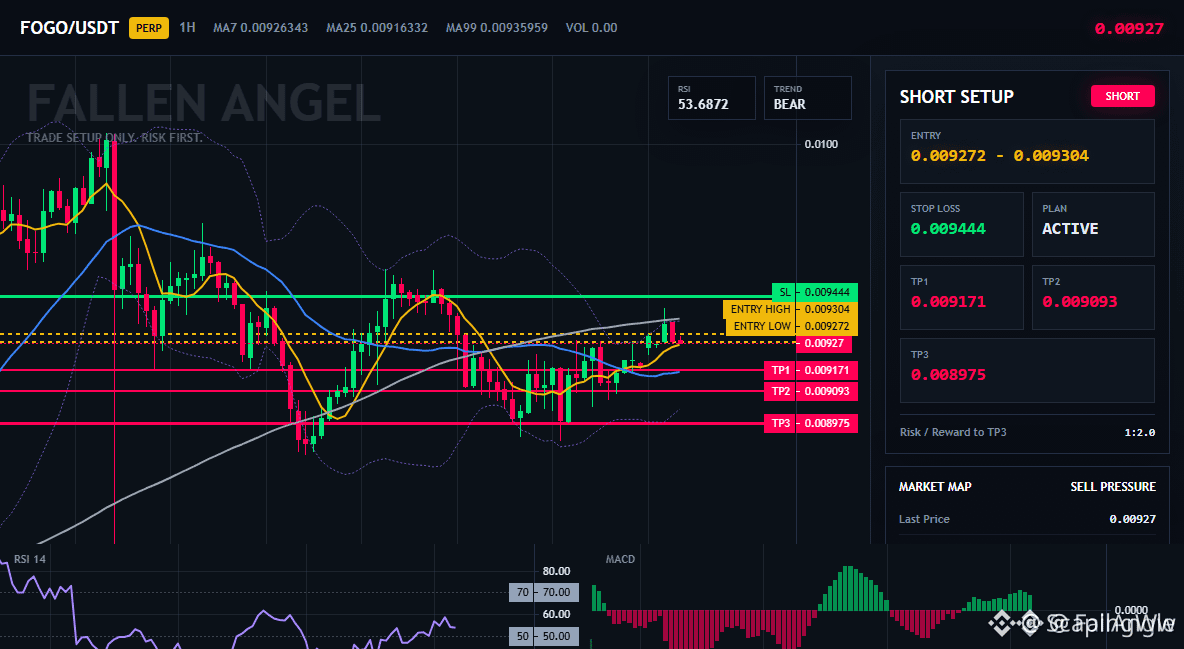Click the FOGO/USDT pair title
Screen dimensions: 1184x649
point(69,28)
